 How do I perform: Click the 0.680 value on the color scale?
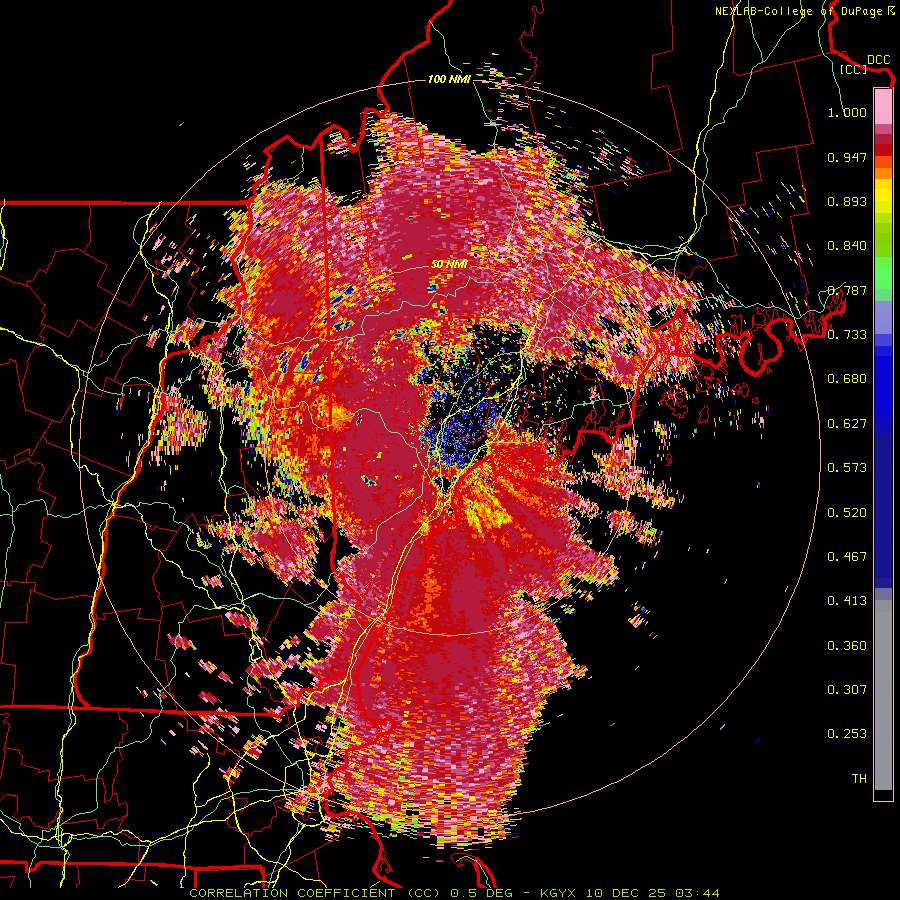coord(847,378)
